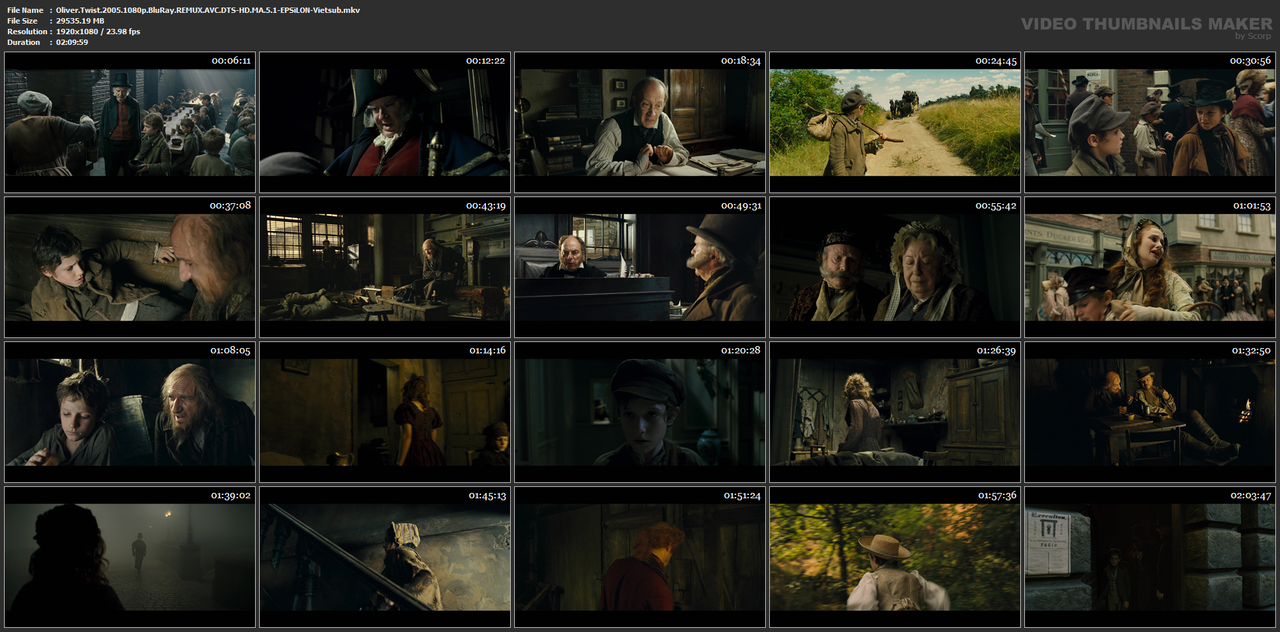Open the forest frame at 01:57:36

[x=895, y=557]
